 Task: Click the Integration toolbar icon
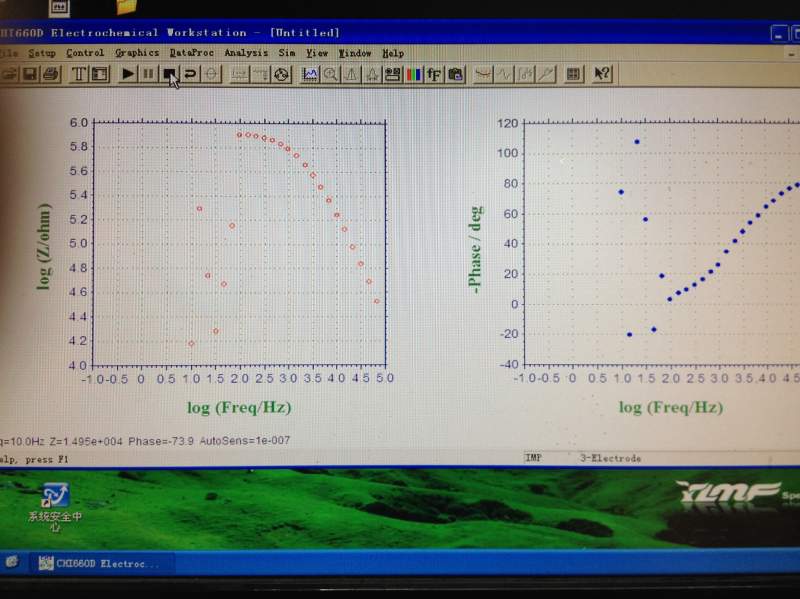click(x=524, y=74)
